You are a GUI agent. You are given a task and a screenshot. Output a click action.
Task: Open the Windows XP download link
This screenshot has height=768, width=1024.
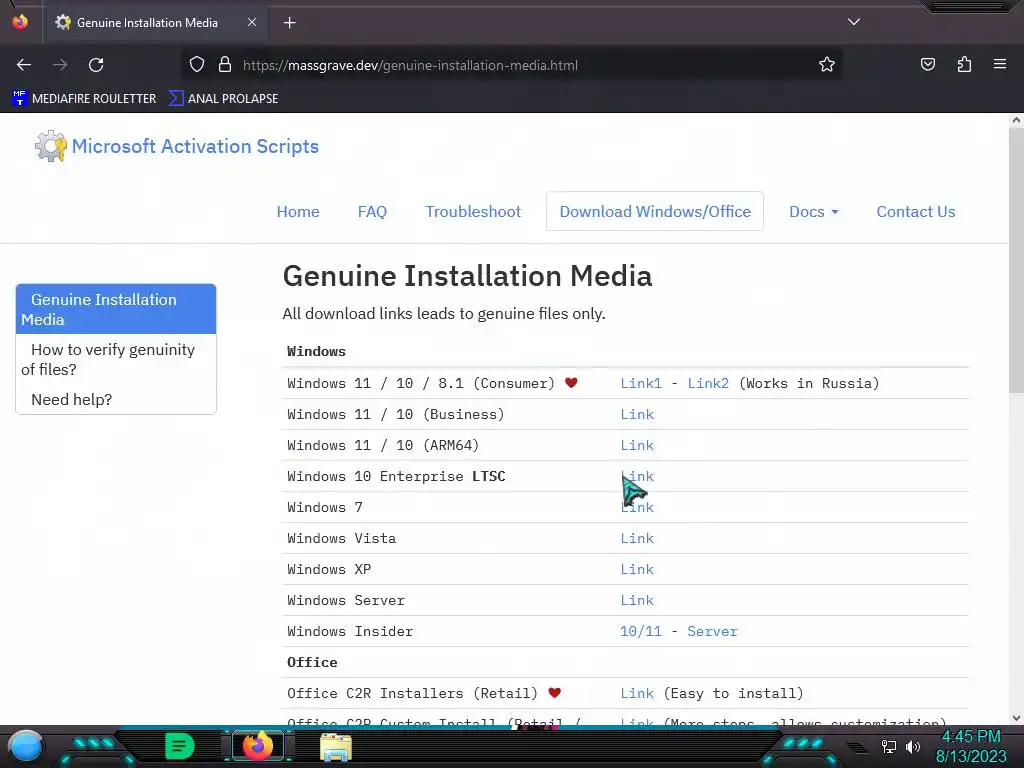point(637,569)
